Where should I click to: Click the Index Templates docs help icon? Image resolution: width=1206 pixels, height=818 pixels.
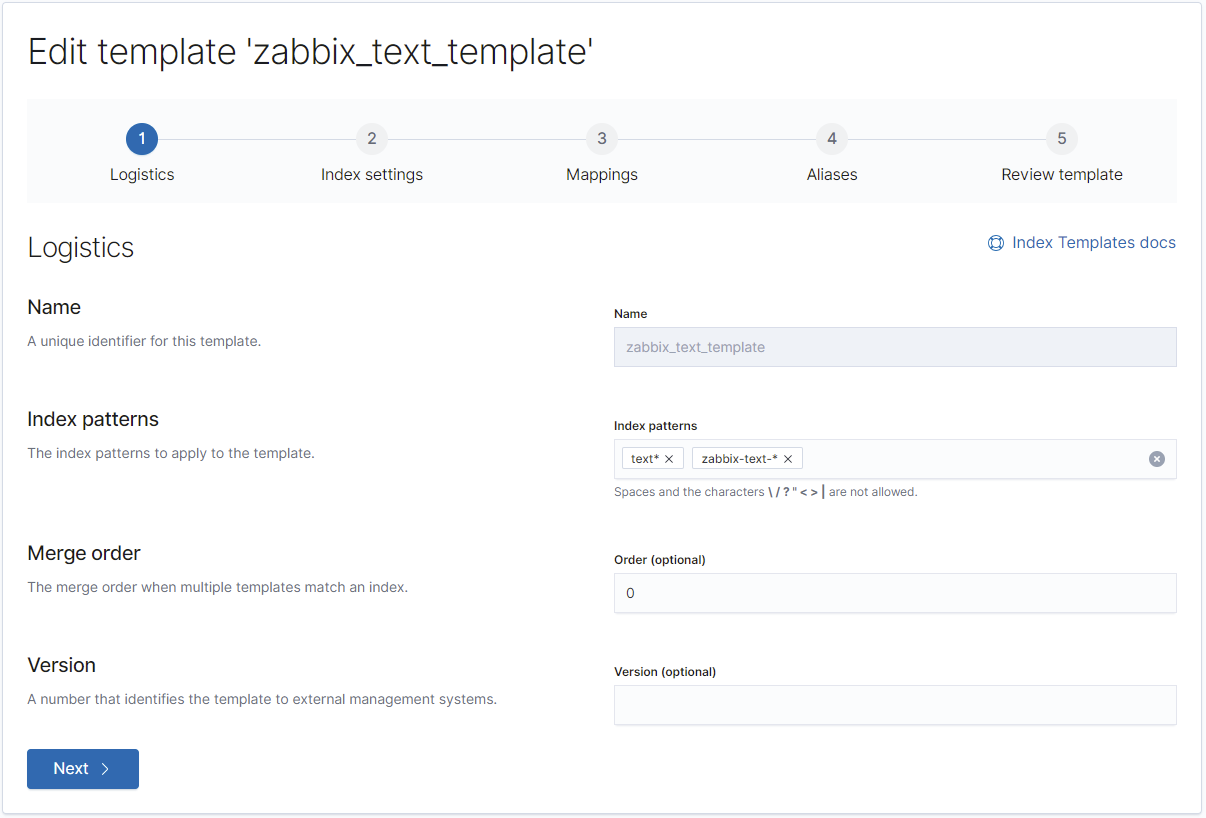coord(996,243)
